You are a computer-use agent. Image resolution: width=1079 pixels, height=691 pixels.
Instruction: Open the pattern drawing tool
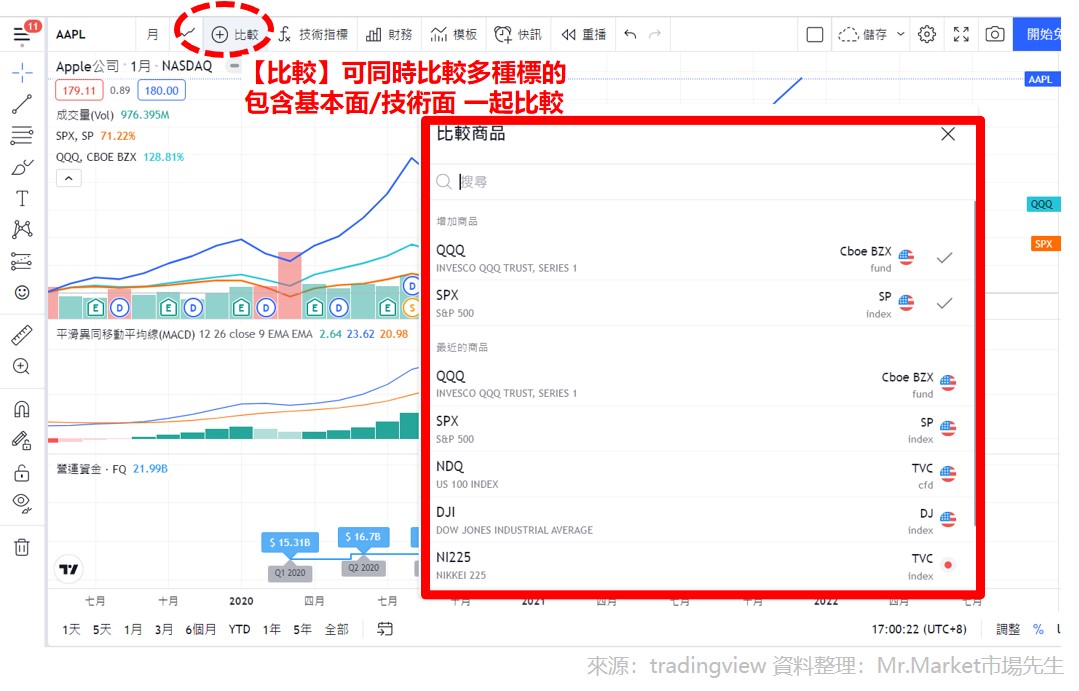(x=22, y=229)
